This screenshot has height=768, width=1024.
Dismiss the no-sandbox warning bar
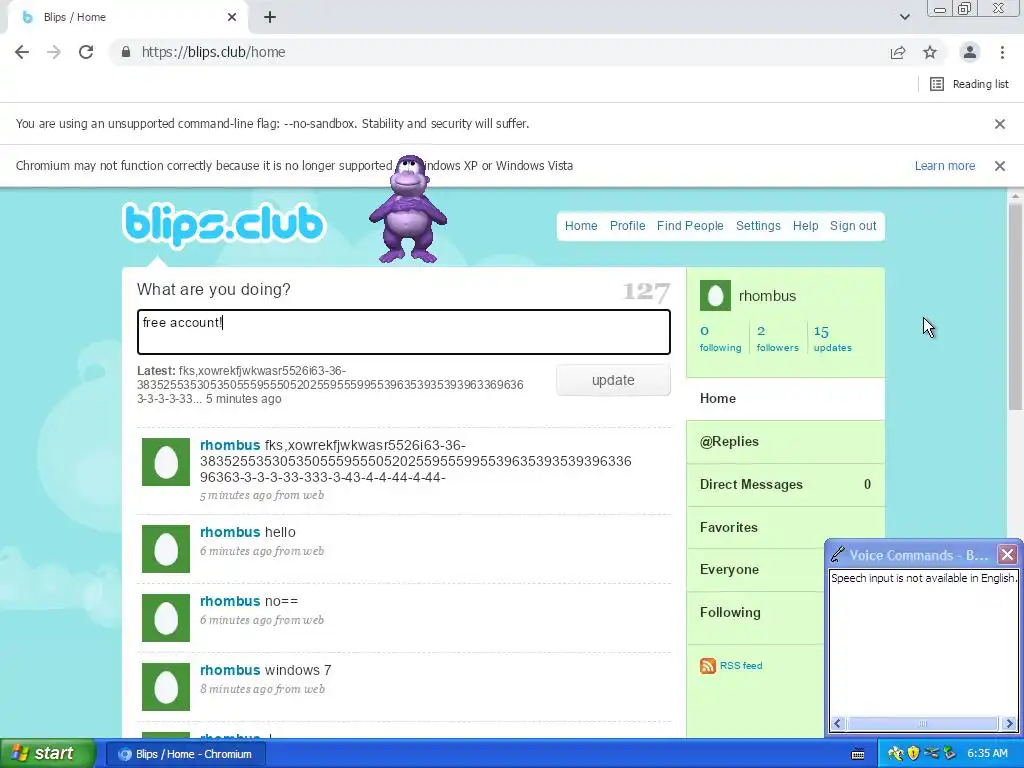tap(999, 123)
